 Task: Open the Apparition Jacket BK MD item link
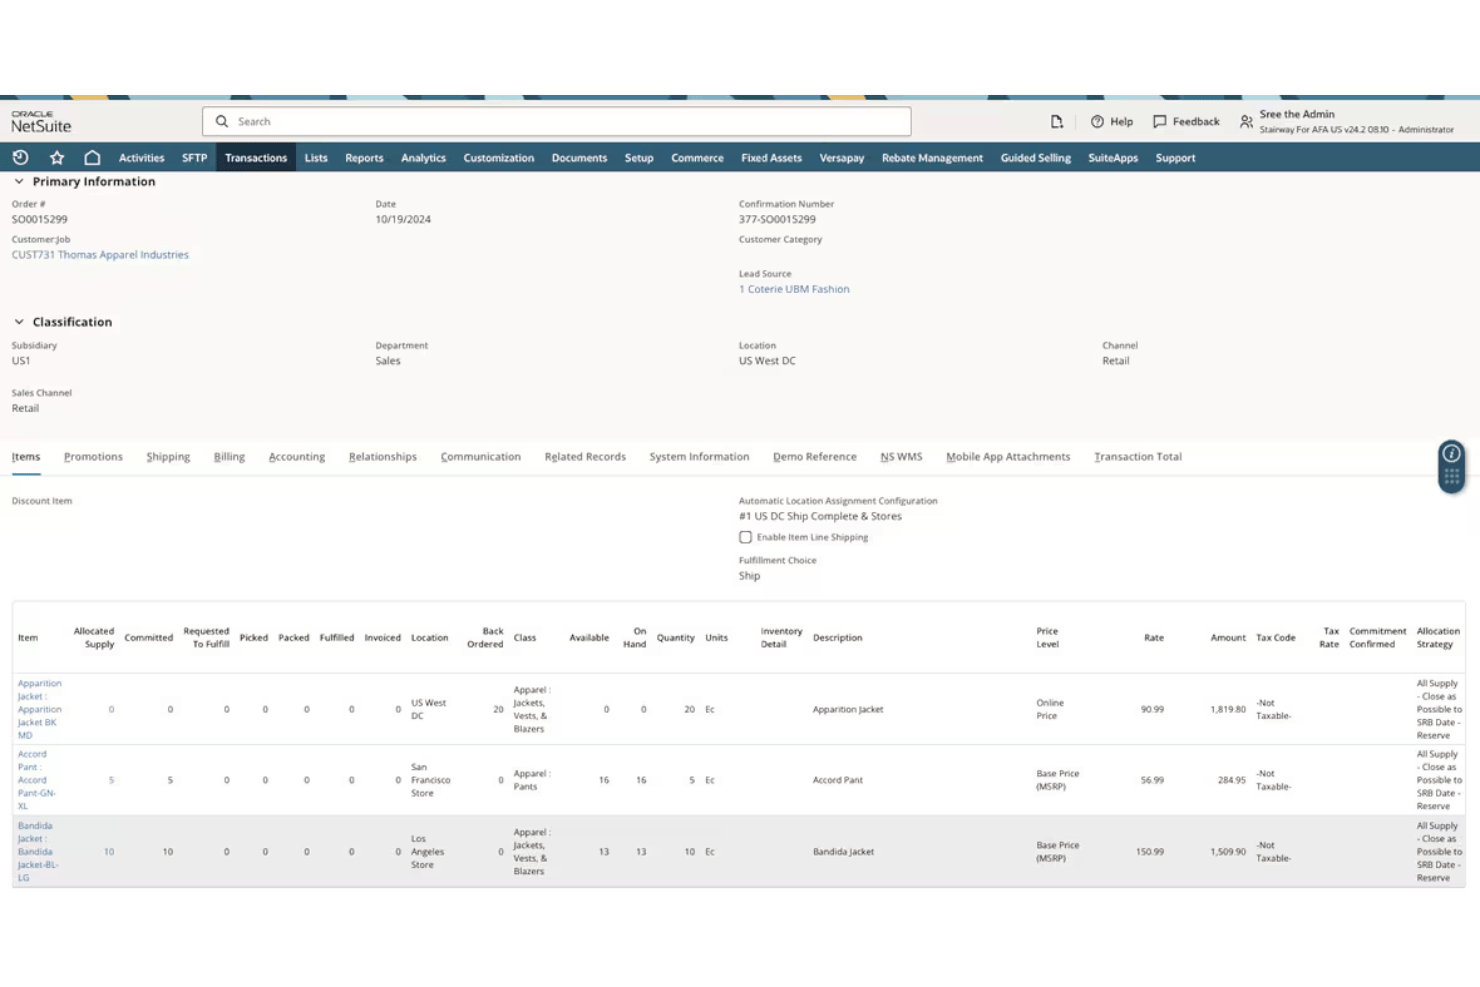[x=39, y=709]
